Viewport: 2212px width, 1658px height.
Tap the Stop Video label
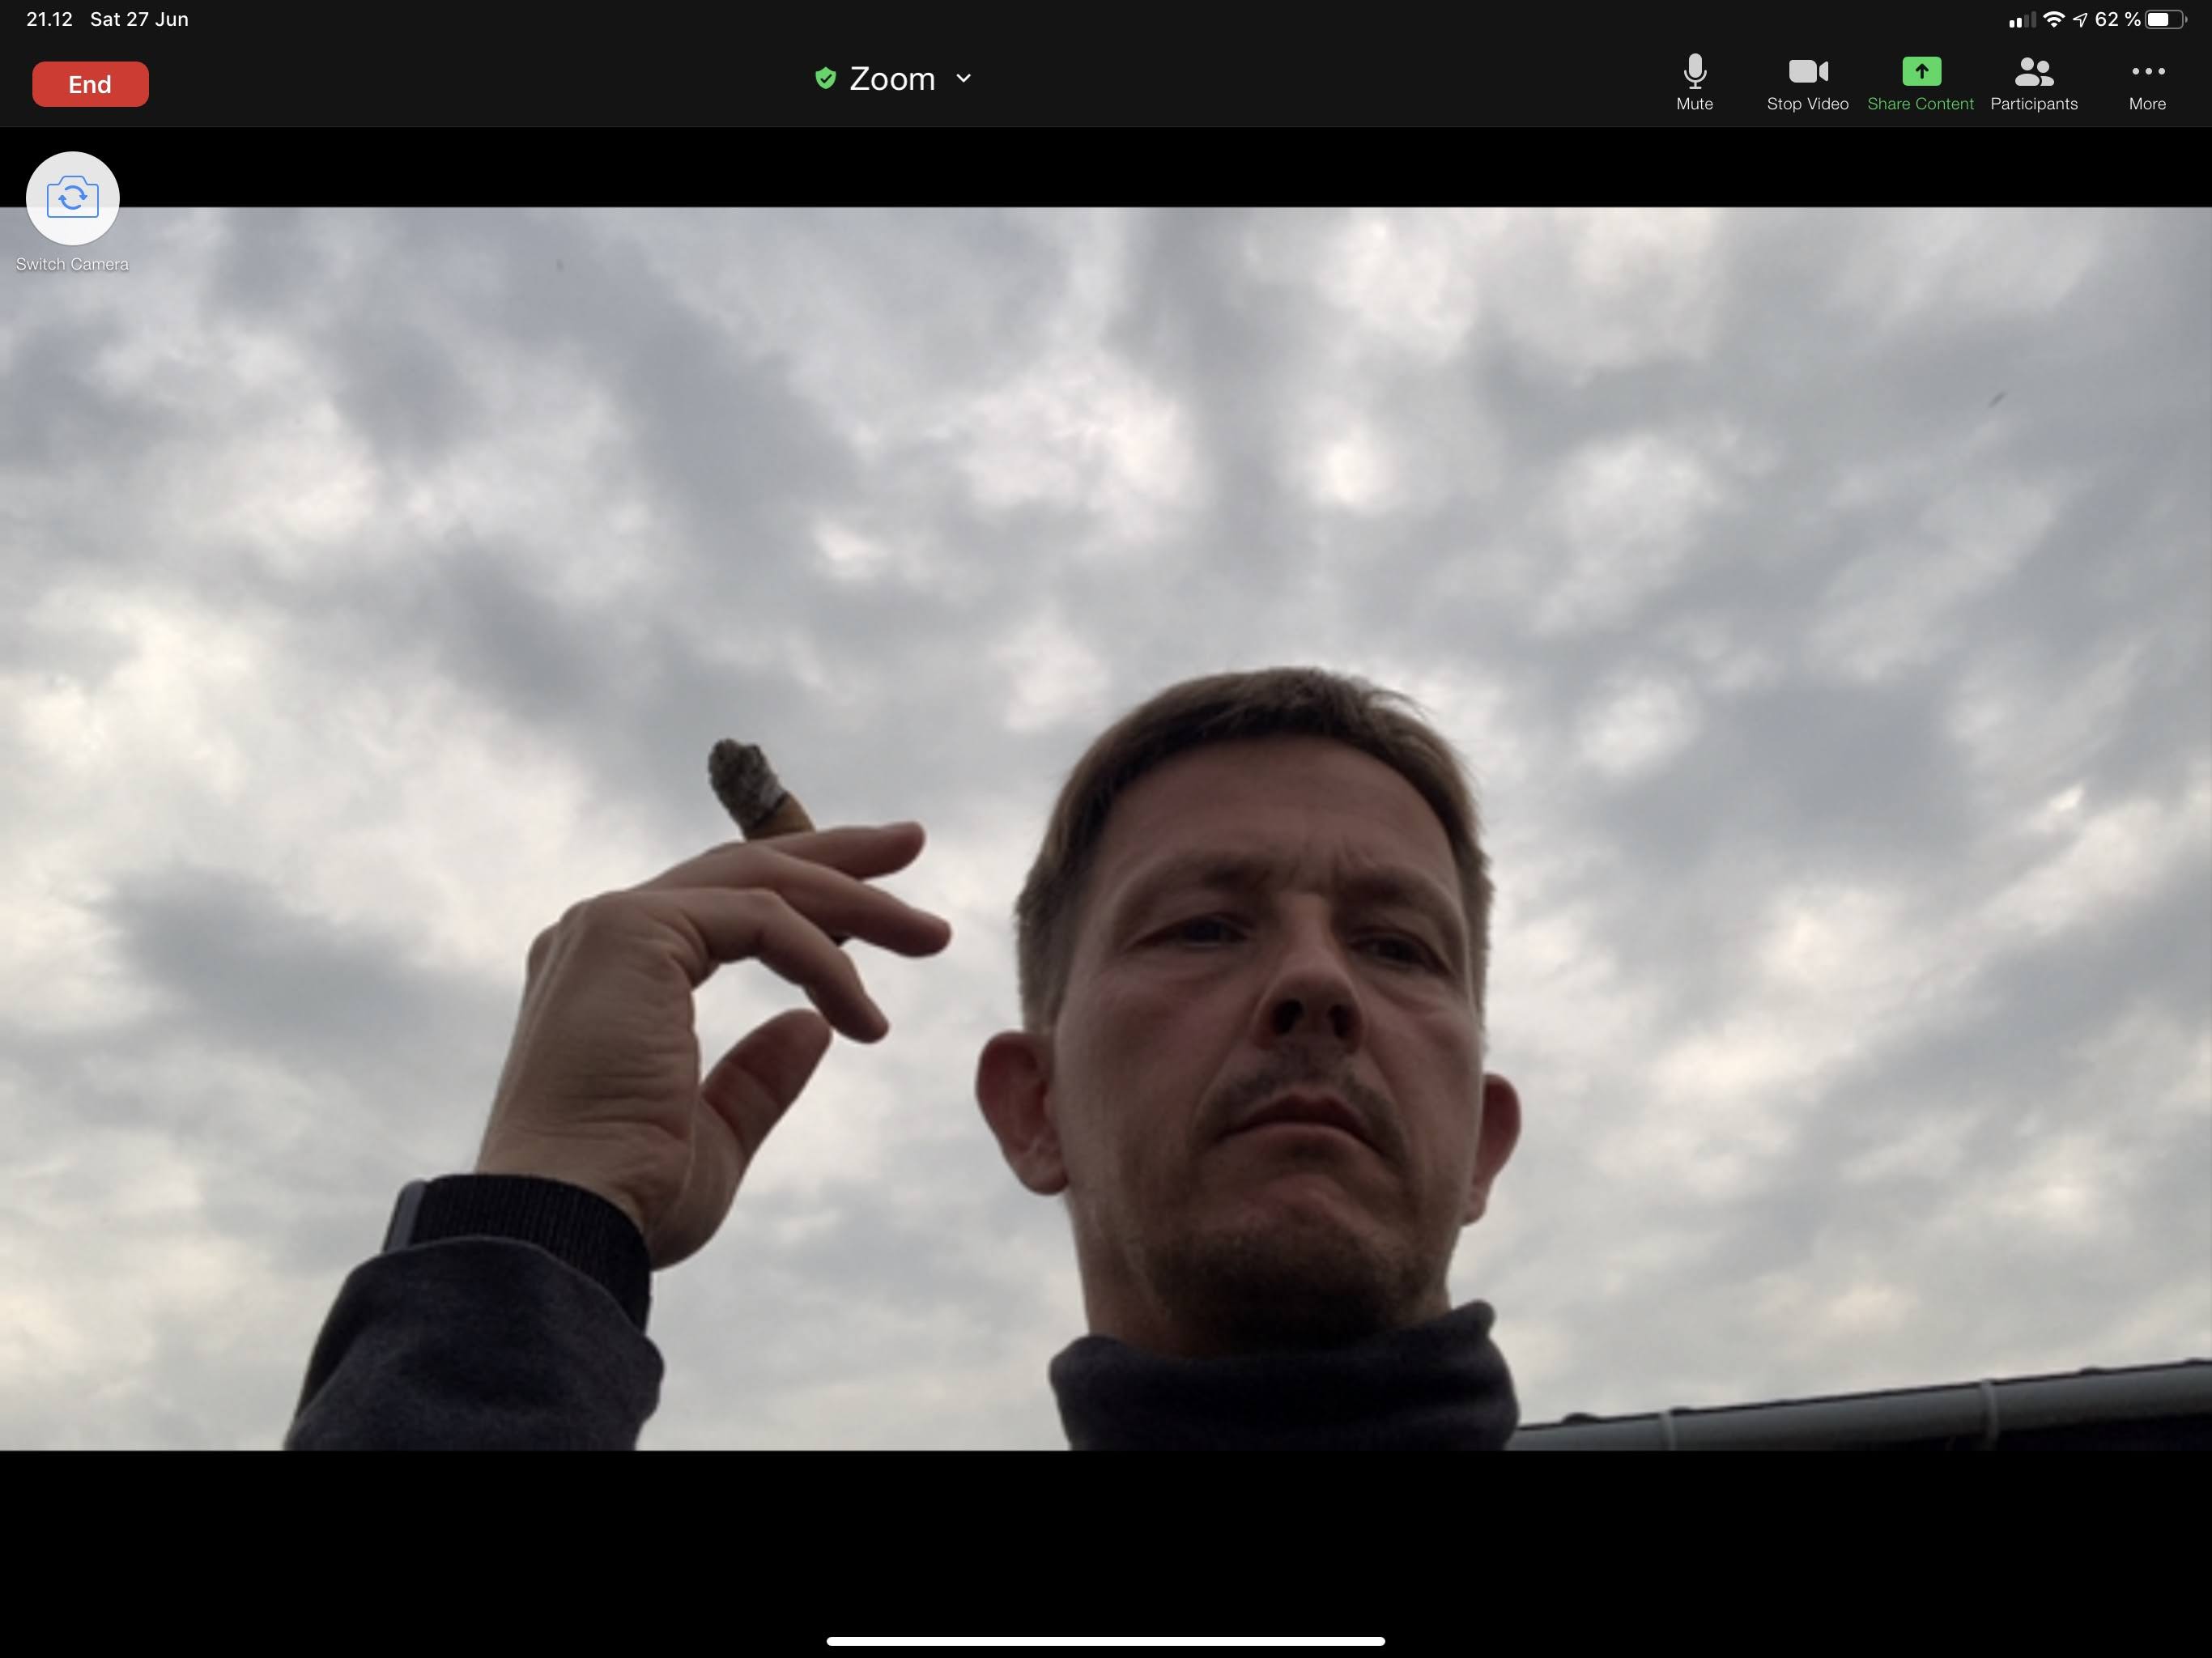[x=1807, y=104]
